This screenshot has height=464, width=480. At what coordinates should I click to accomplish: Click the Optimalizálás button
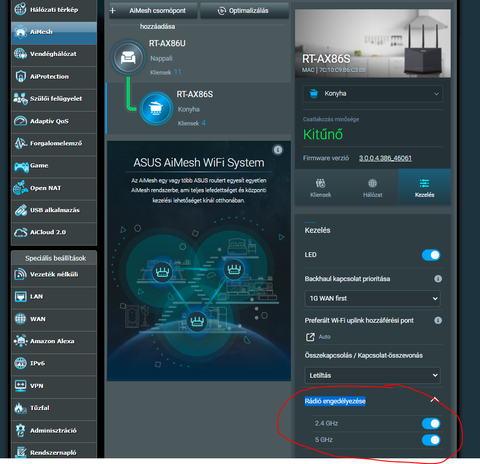pyautogui.click(x=244, y=11)
